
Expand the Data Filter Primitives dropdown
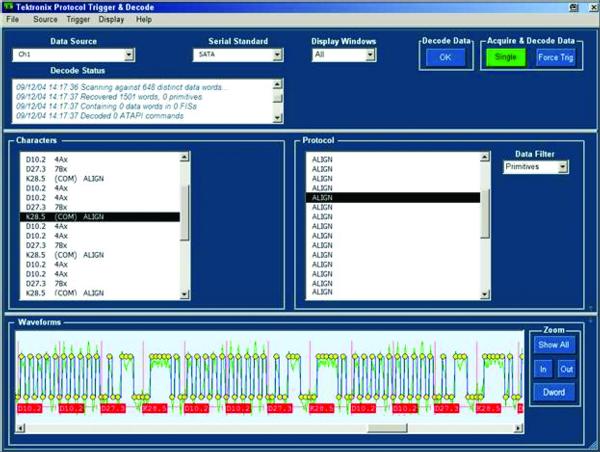563,167
